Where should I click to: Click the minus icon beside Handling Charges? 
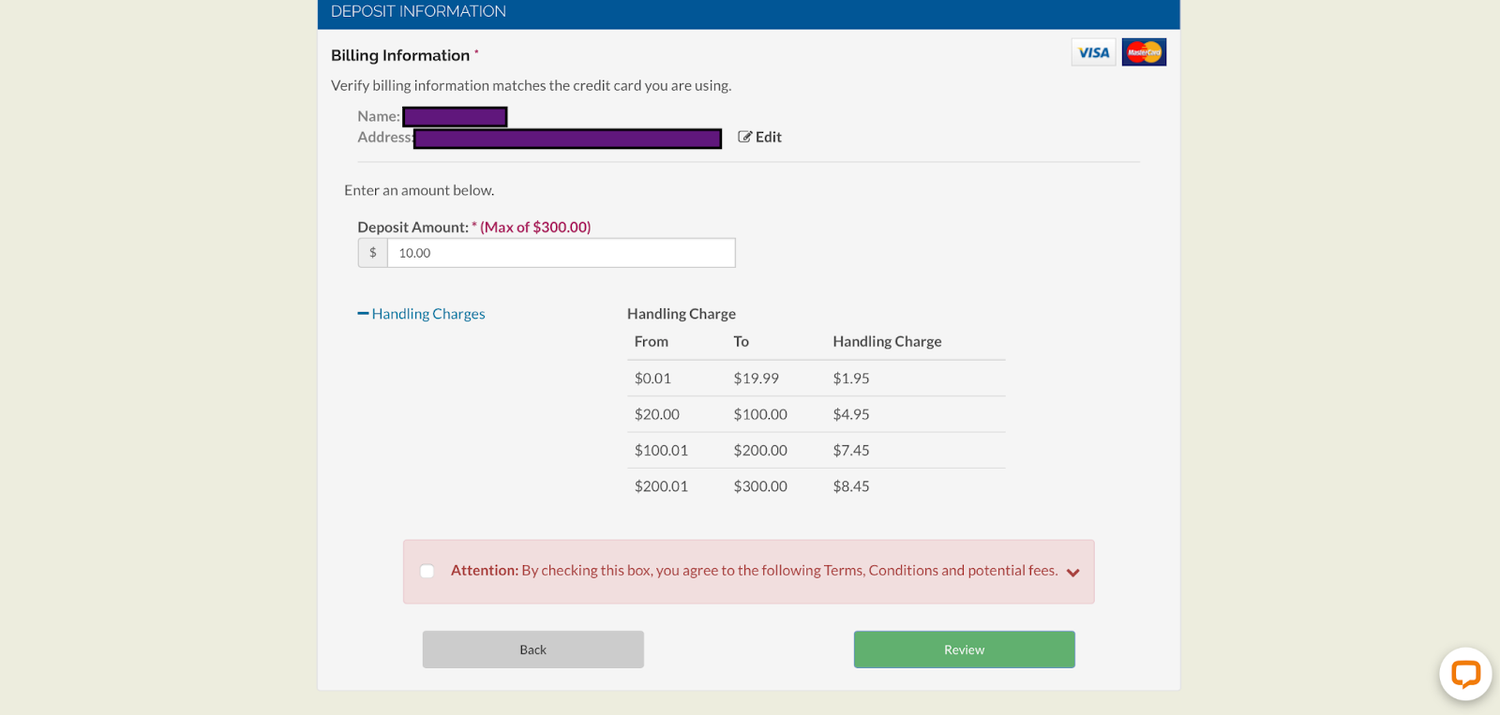[x=362, y=313]
